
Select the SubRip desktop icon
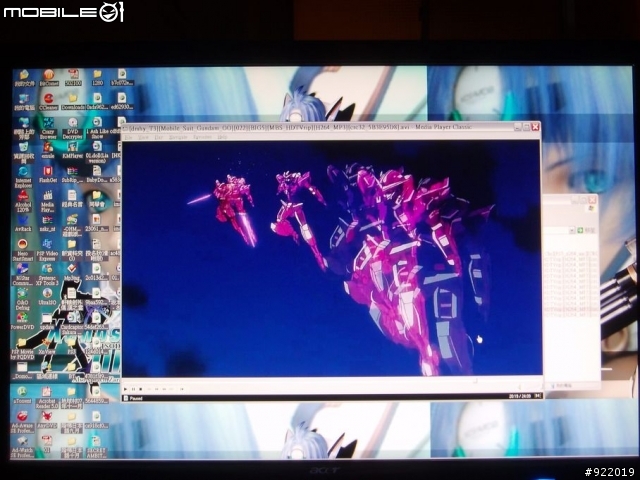pyautogui.click(x=72, y=175)
